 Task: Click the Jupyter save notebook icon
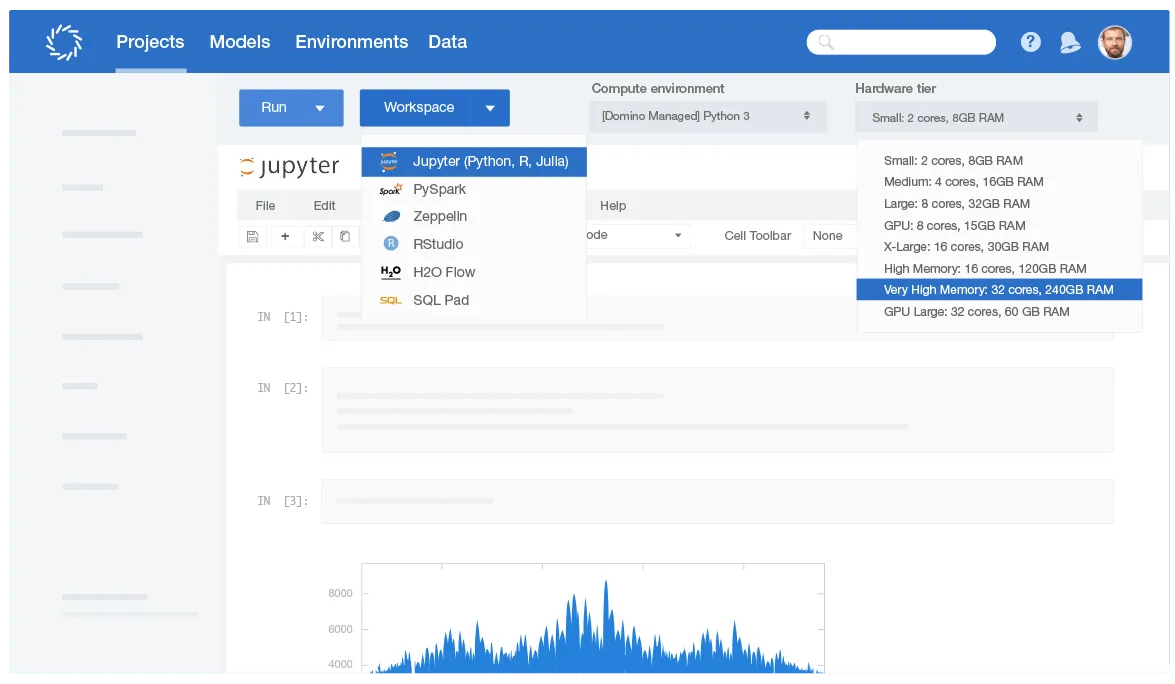coord(252,236)
